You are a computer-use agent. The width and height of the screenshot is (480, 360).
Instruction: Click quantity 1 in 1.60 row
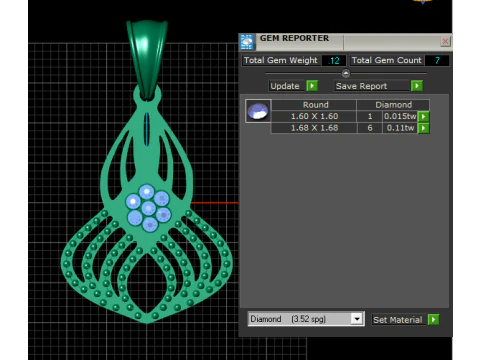click(370, 116)
